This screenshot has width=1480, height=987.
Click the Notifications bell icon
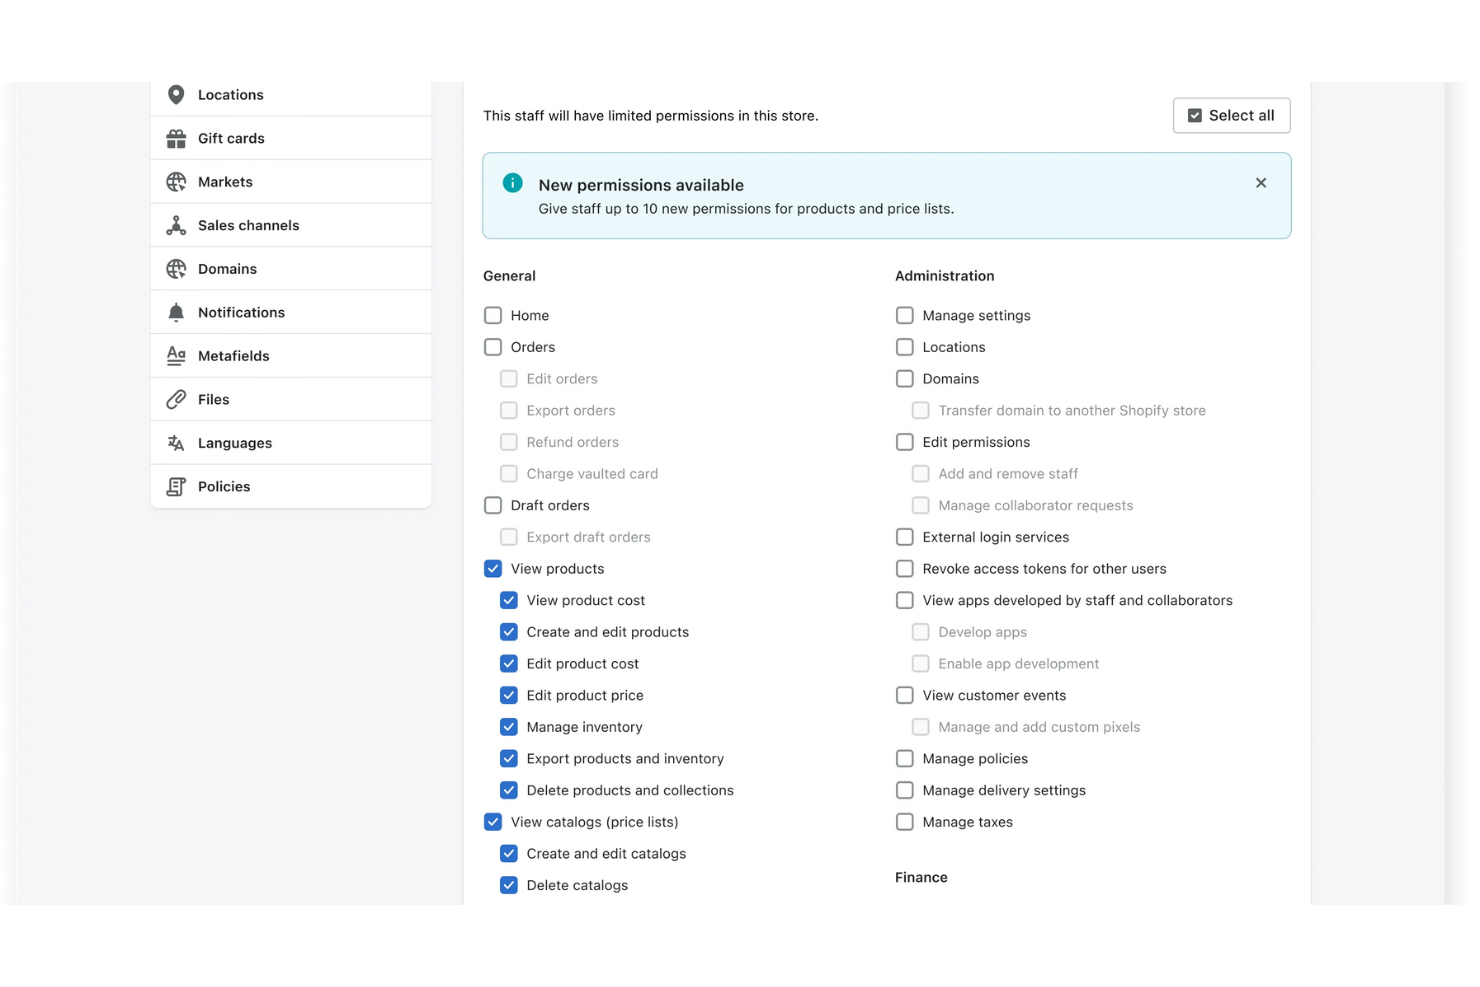pos(176,312)
